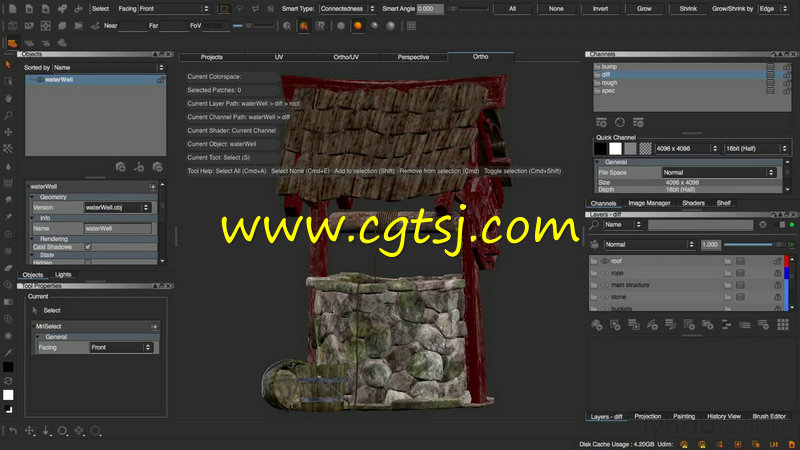Toggle visibility eye of waterWell object

39,80
